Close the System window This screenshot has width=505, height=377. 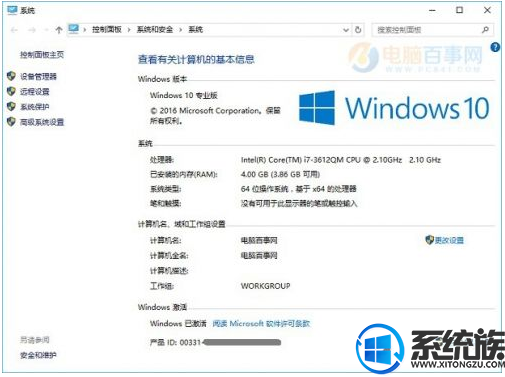click(x=487, y=10)
